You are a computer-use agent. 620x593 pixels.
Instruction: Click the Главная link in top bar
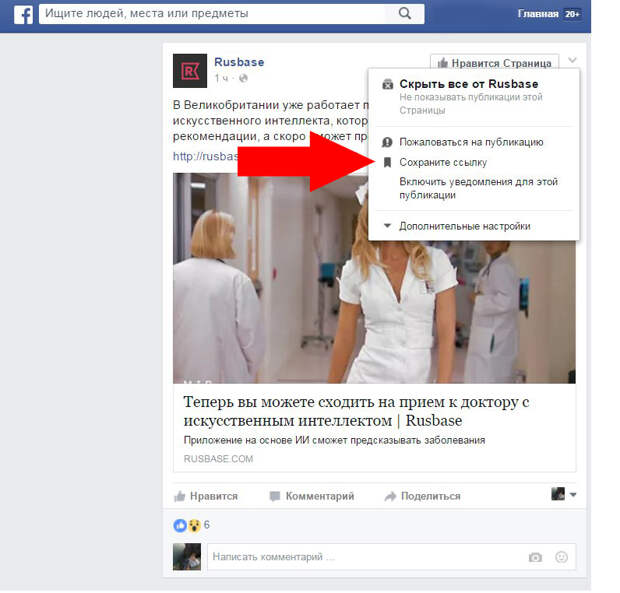(x=537, y=14)
